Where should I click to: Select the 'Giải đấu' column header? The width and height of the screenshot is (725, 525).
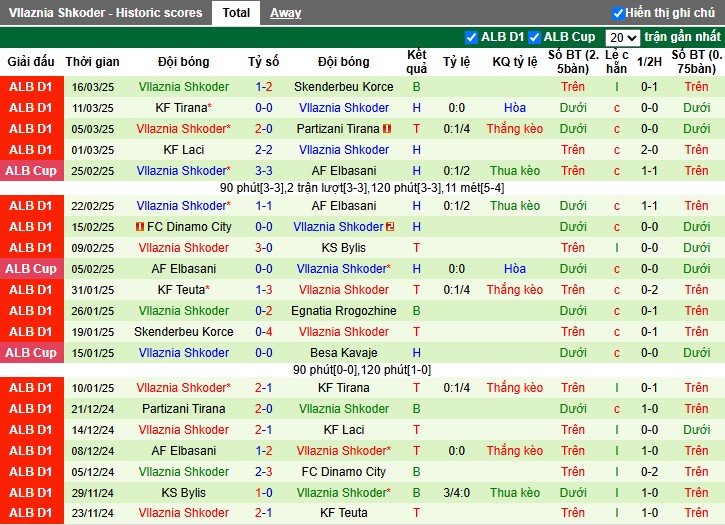click(x=31, y=62)
